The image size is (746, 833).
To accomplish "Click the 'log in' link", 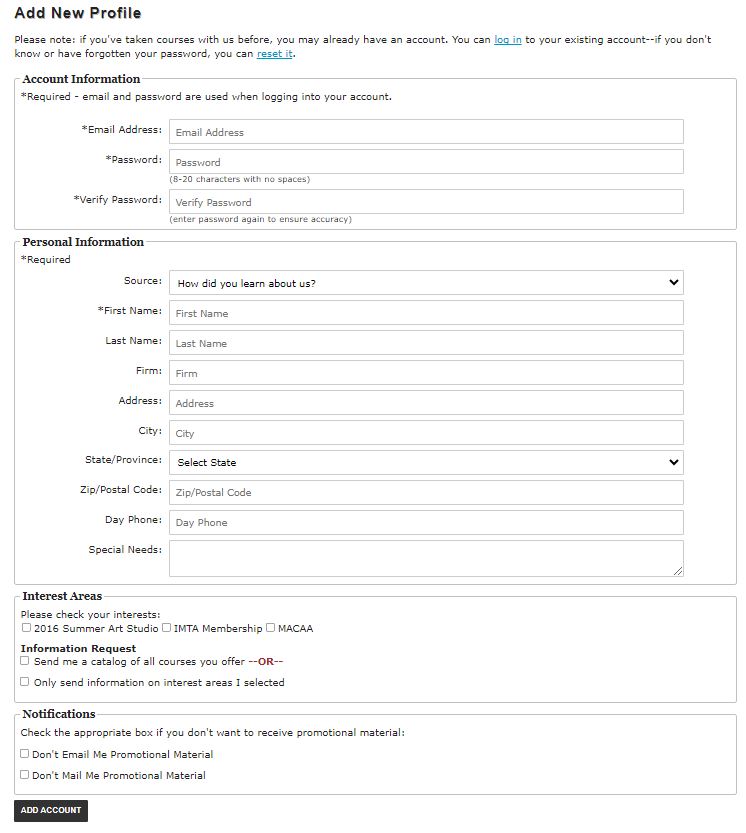I will 507,40.
